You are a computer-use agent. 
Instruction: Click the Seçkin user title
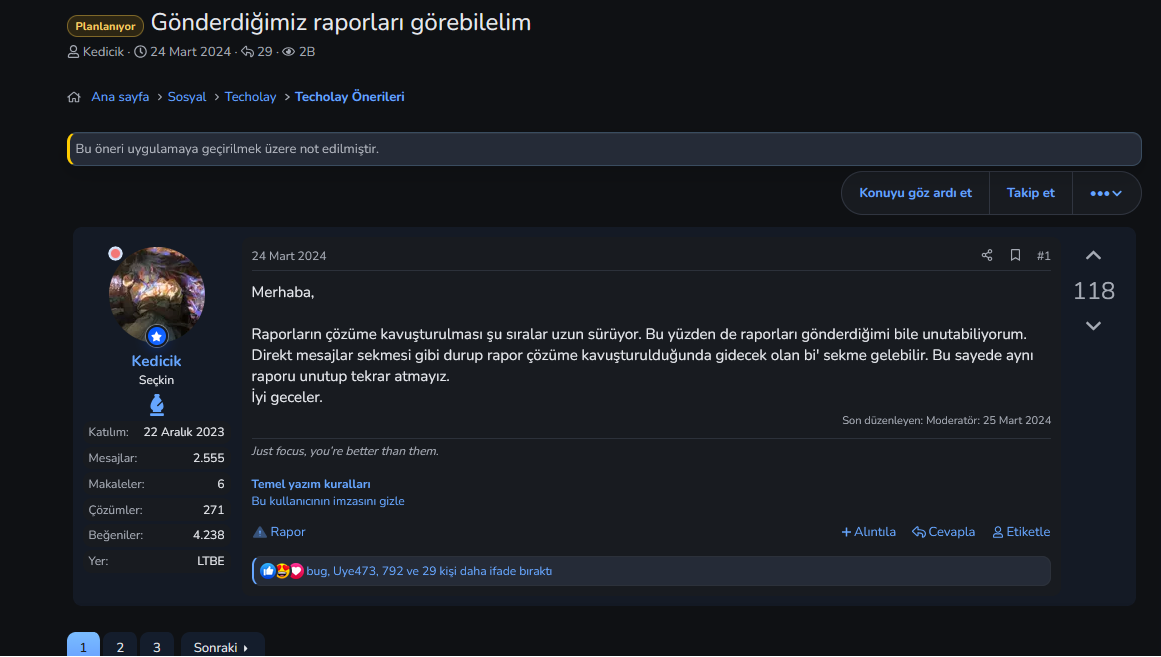click(x=156, y=380)
